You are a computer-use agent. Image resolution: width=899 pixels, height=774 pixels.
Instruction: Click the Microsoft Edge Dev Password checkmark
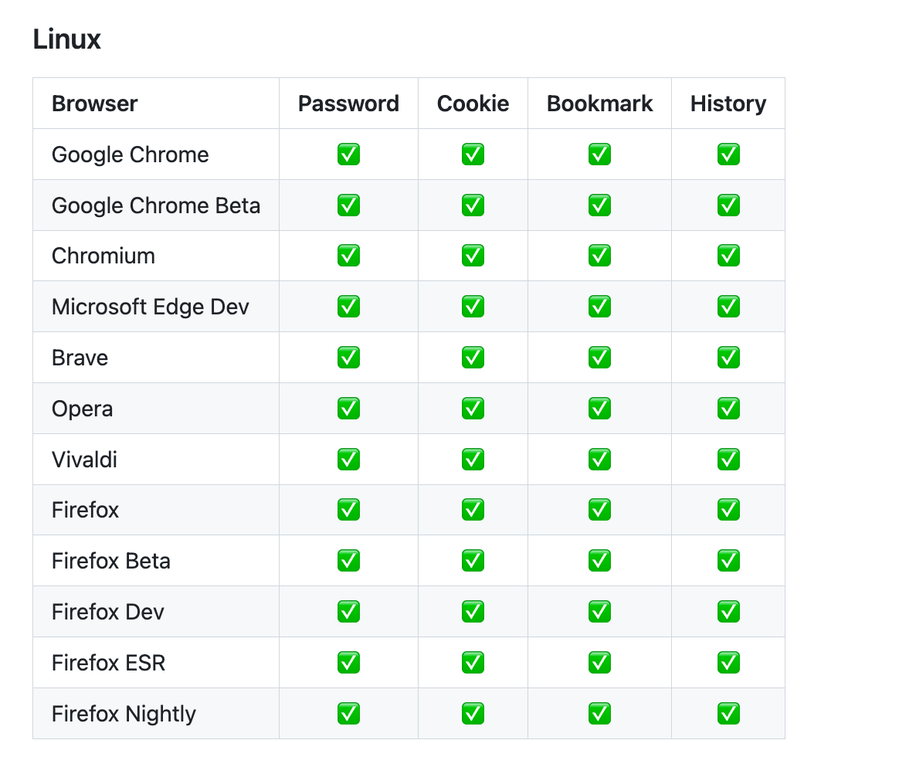point(349,307)
